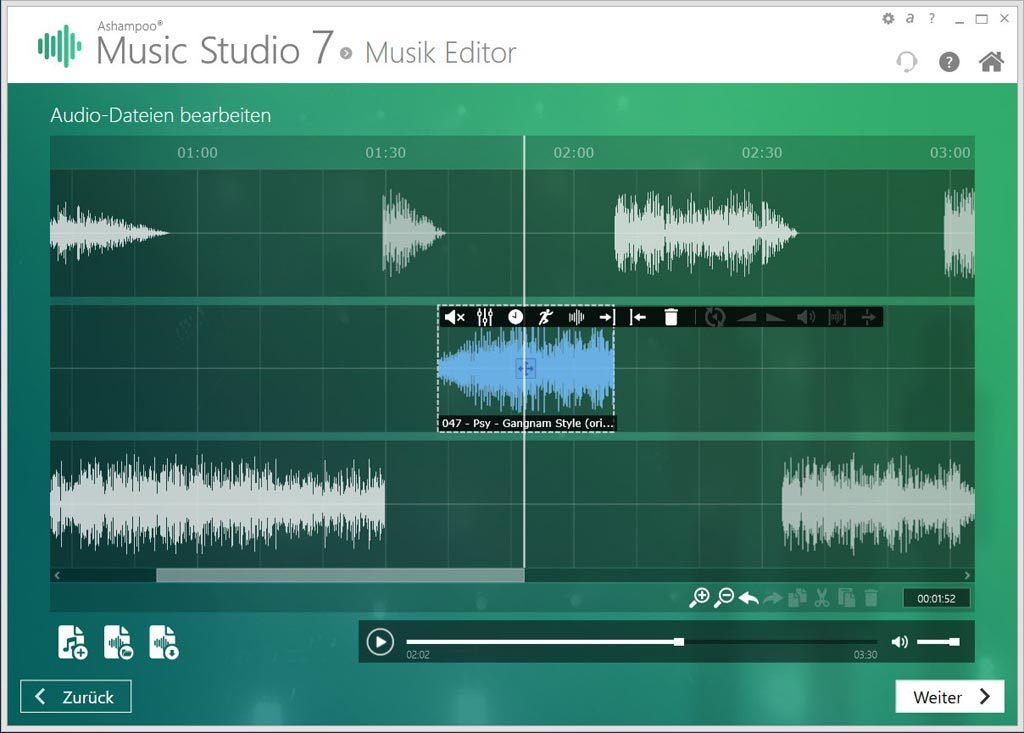Click the 'Musik Editor' breadcrumb title
This screenshot has height=733, width=1024.
tap(440, 53)
